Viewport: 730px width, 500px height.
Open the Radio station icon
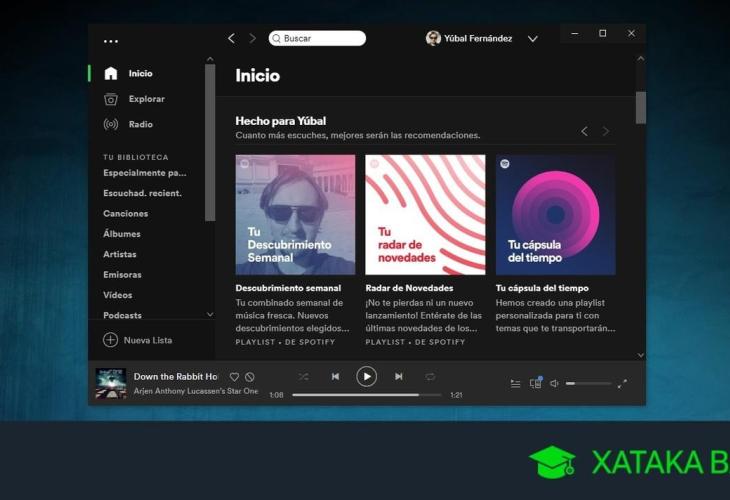[111, 124]
